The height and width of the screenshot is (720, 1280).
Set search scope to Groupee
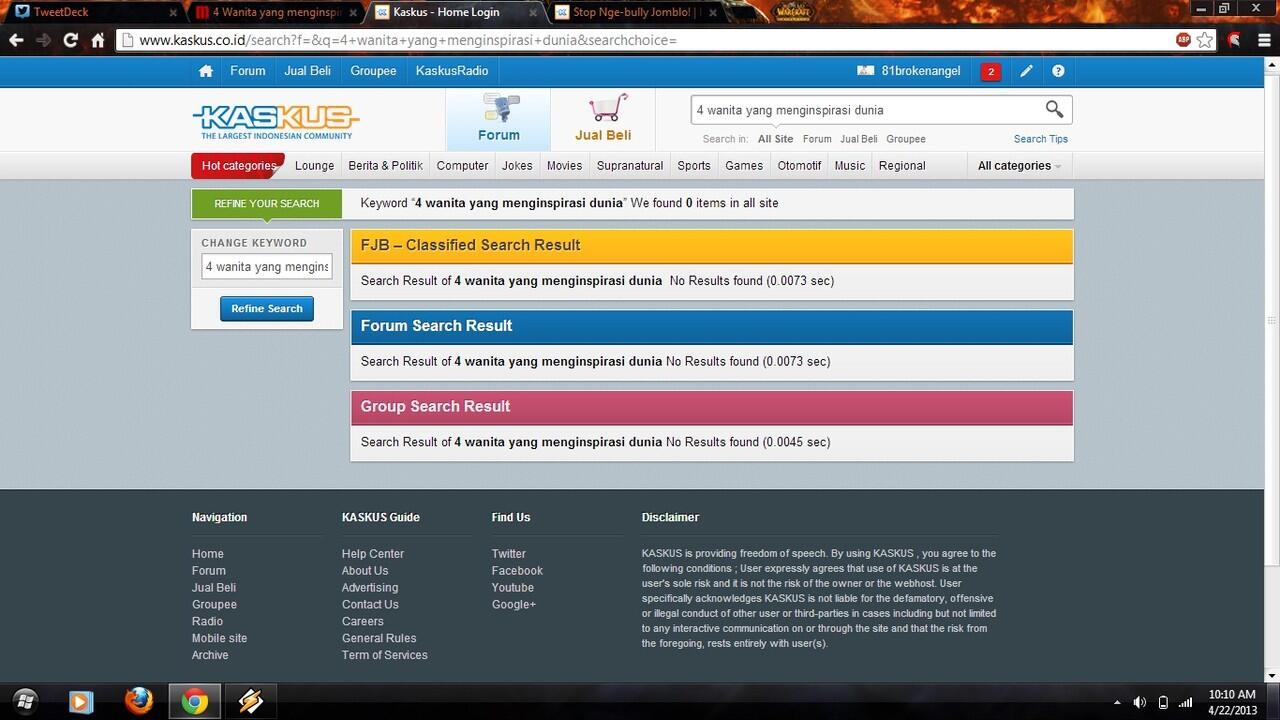906,139
